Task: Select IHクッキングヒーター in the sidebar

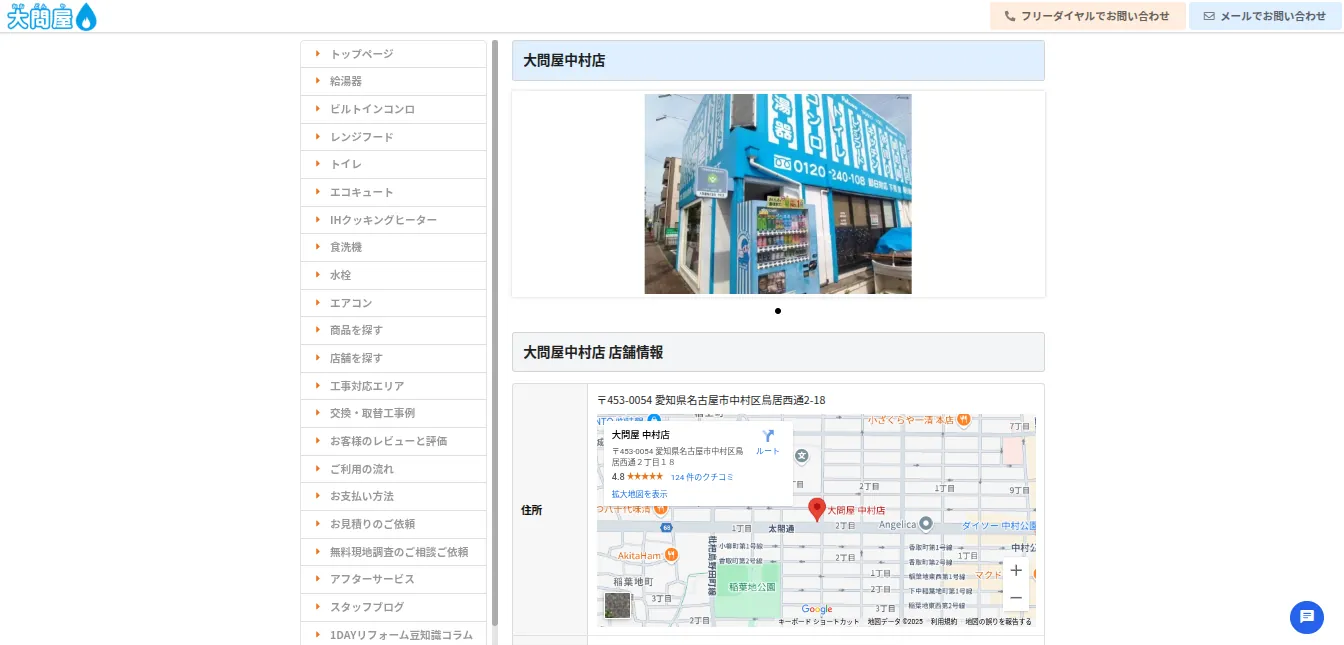Action: pos(393,220)
